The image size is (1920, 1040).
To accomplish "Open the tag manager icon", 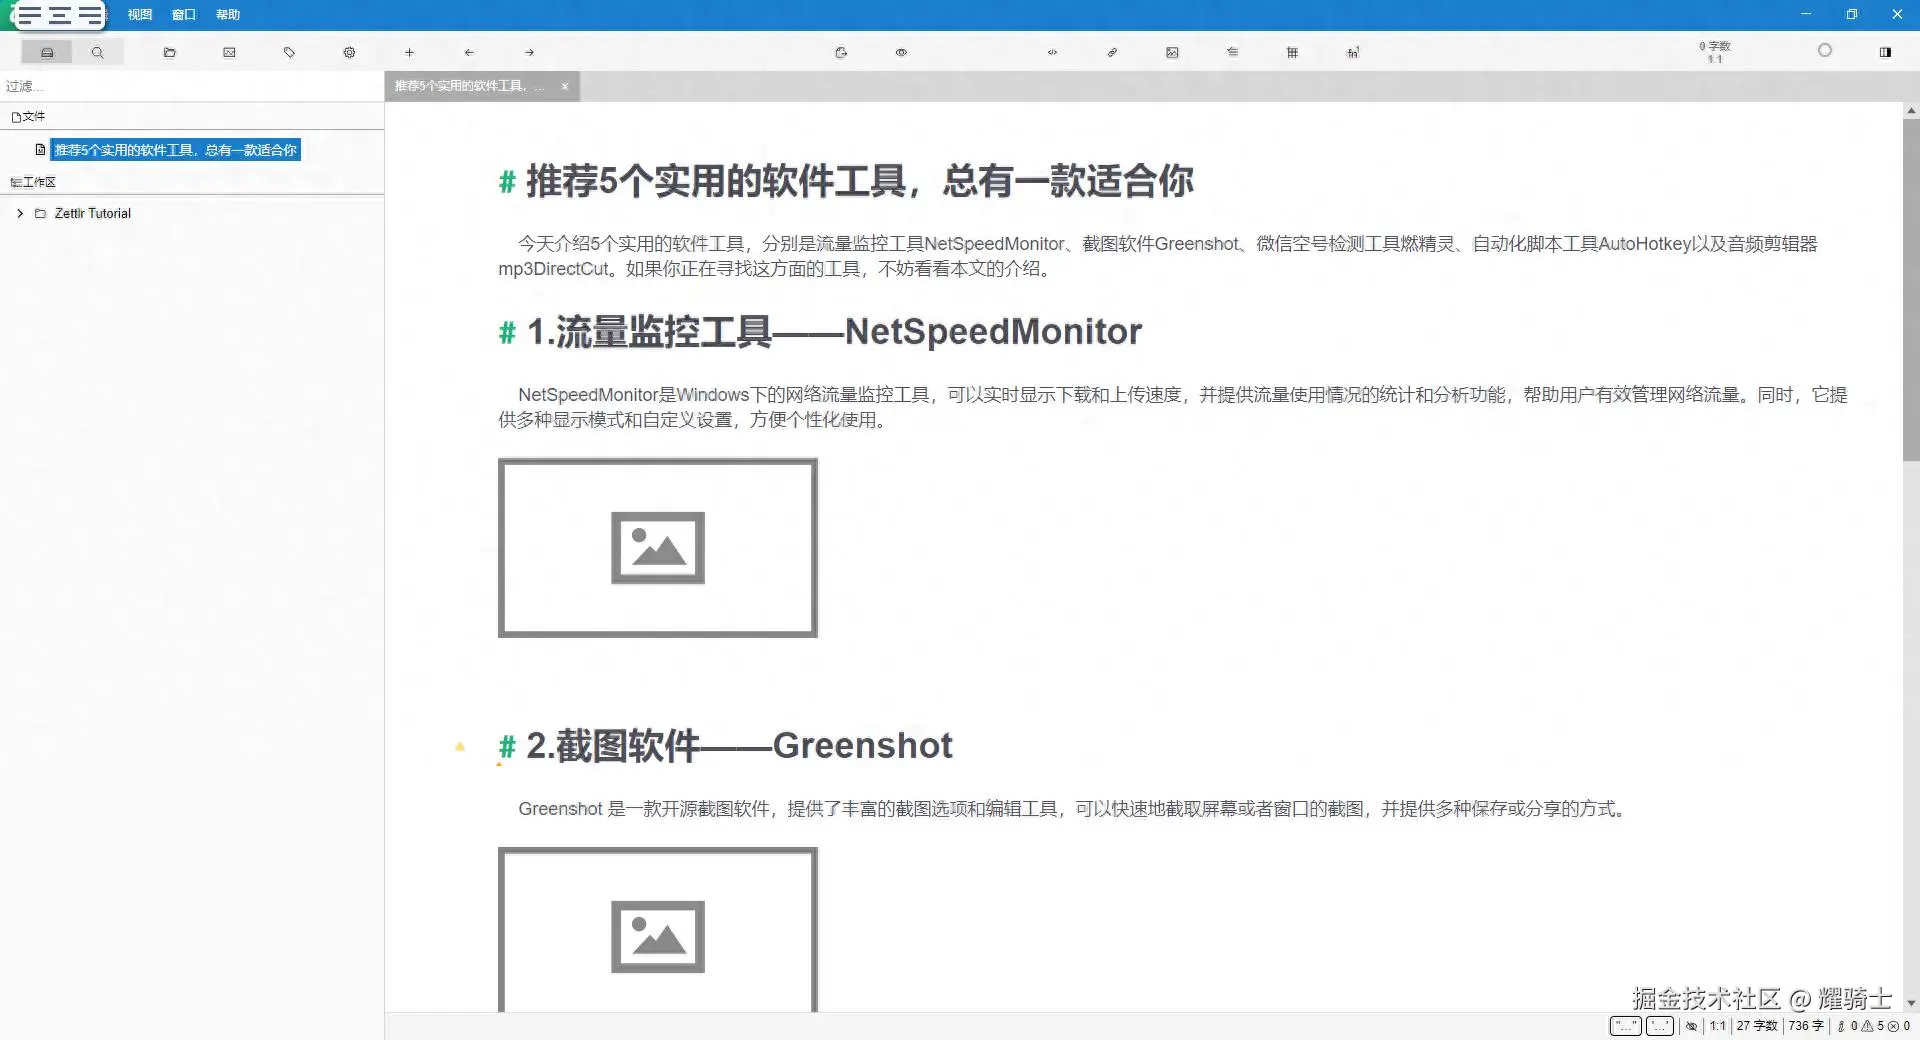I will [x=289, y=52].
